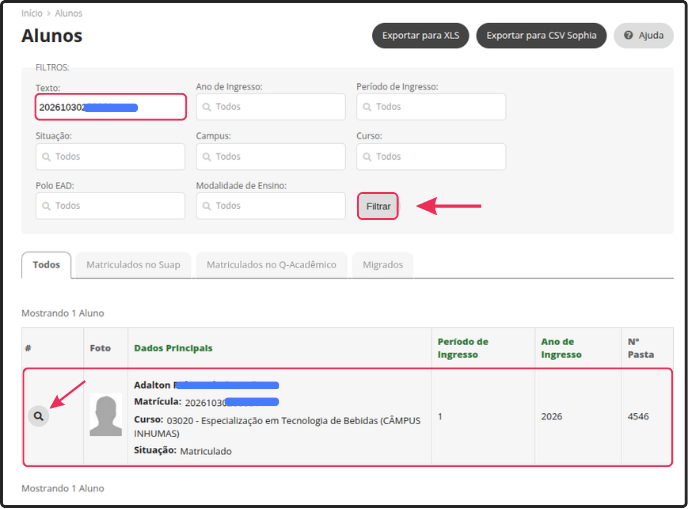Go to Início in the breadcrumb

[x=32, y=14]
